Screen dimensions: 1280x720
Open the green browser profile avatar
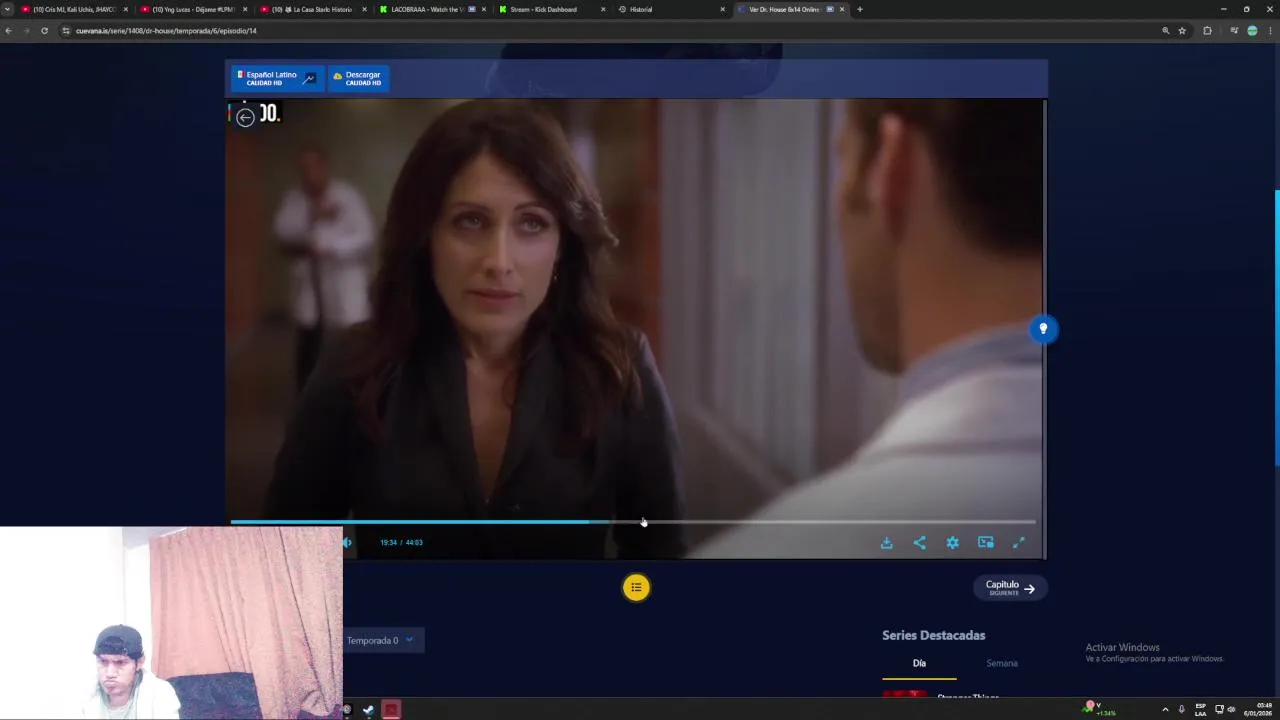[1252, 31]
